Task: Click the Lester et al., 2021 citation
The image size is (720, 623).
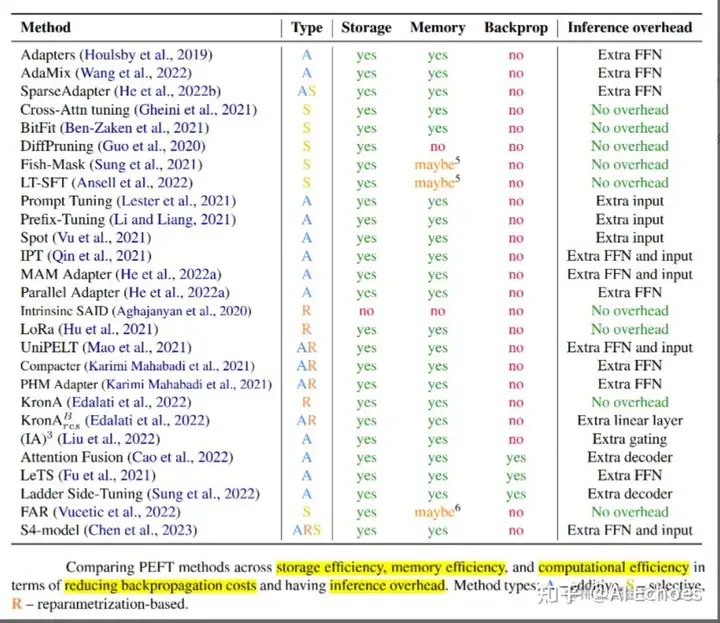Action: point(176,201)
